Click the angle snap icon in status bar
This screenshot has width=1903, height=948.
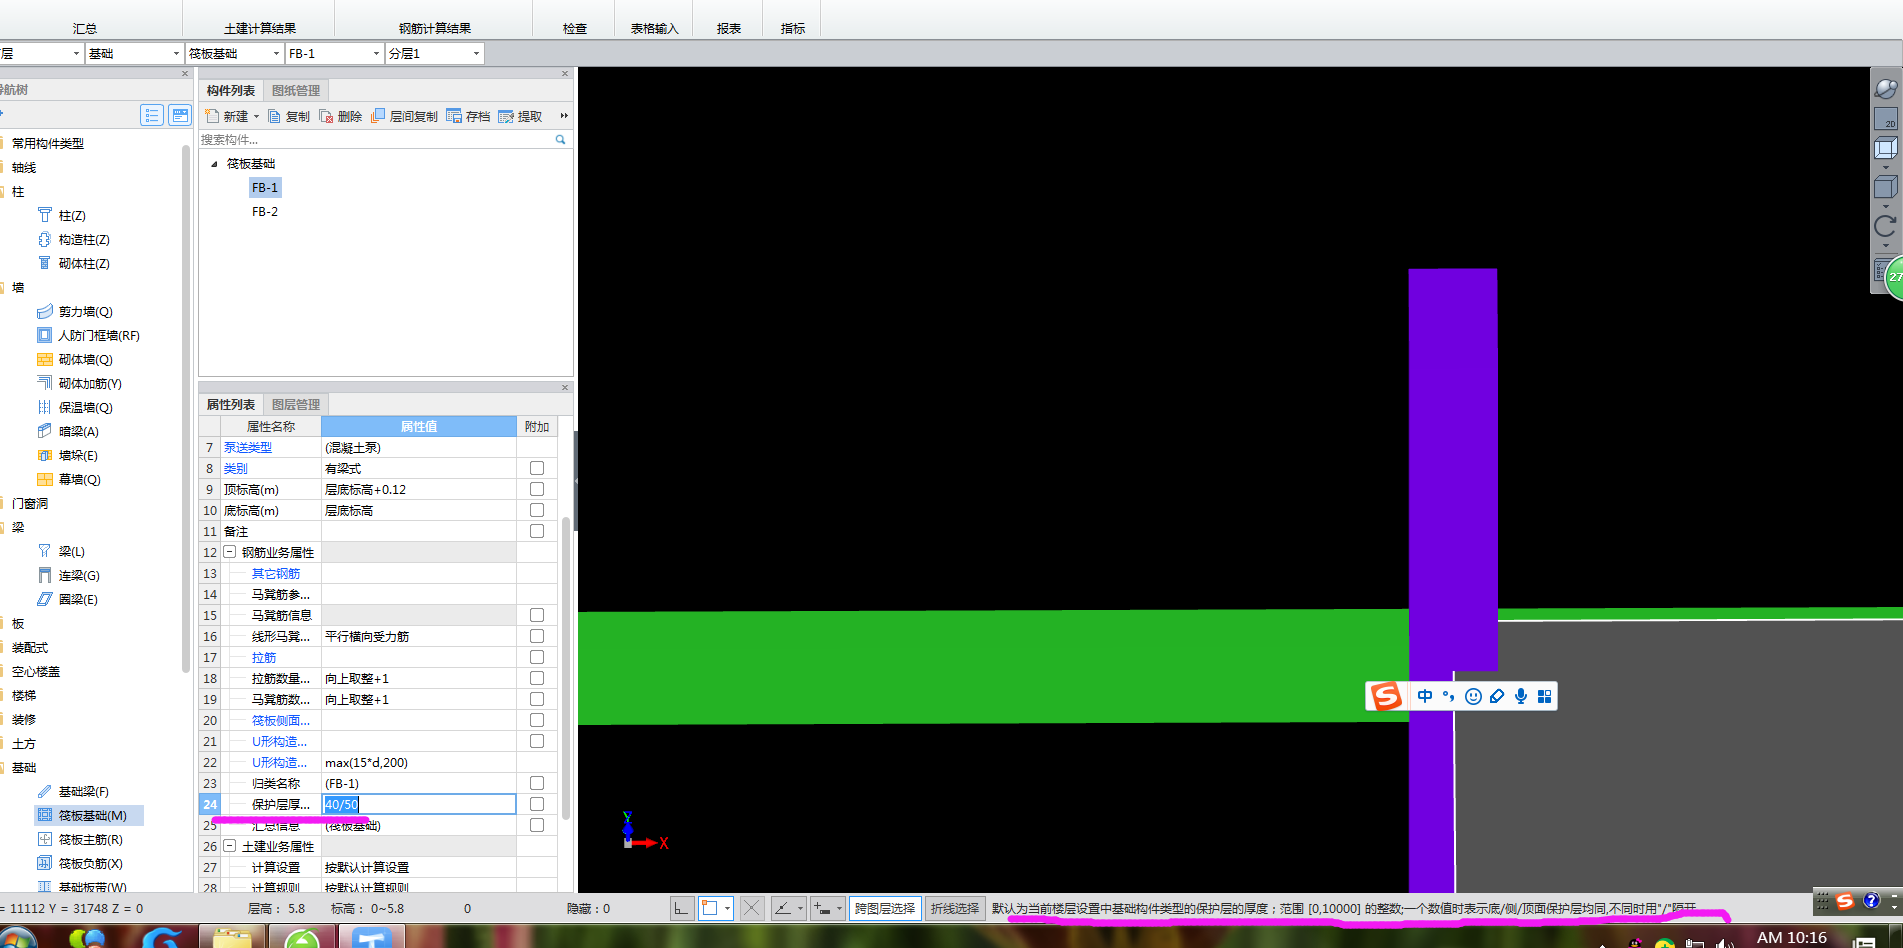(783, 908)
